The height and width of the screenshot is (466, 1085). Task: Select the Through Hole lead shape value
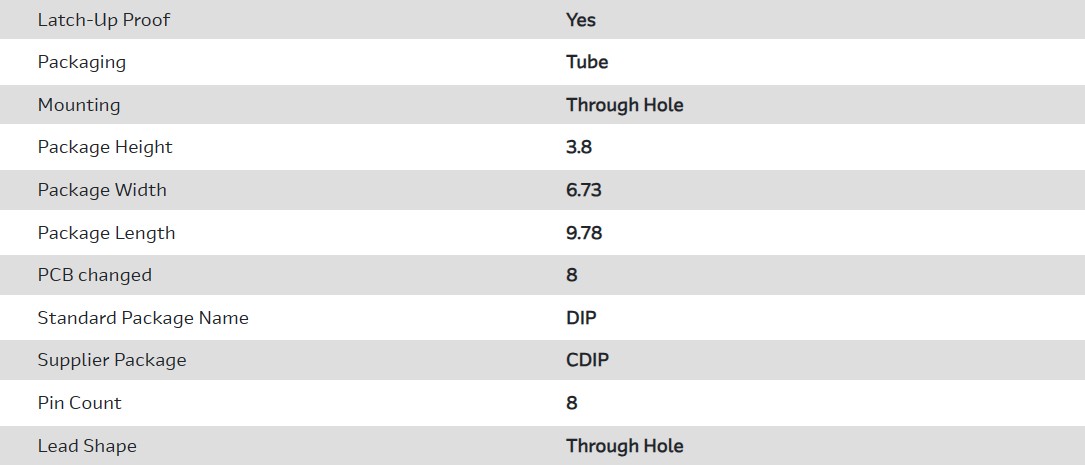click(624, 446)
